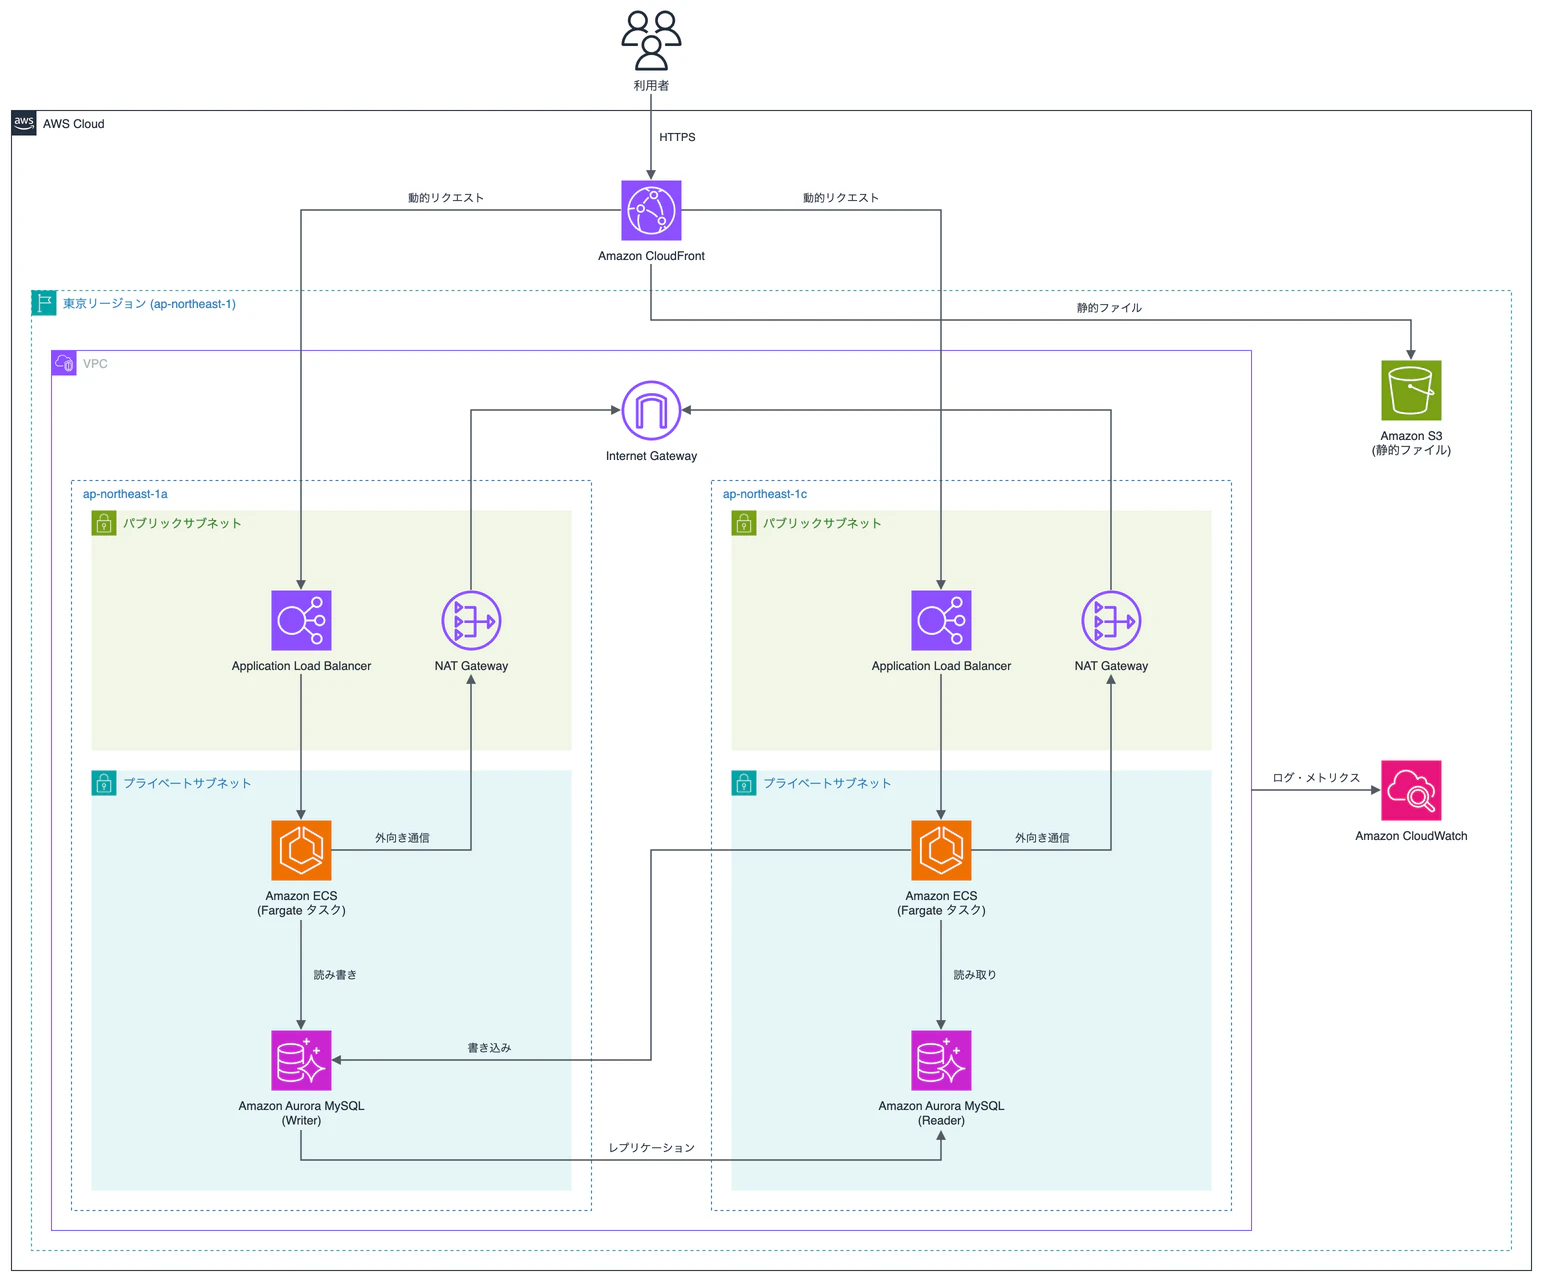Click the AWS Cloud label

tap(73, 124)
